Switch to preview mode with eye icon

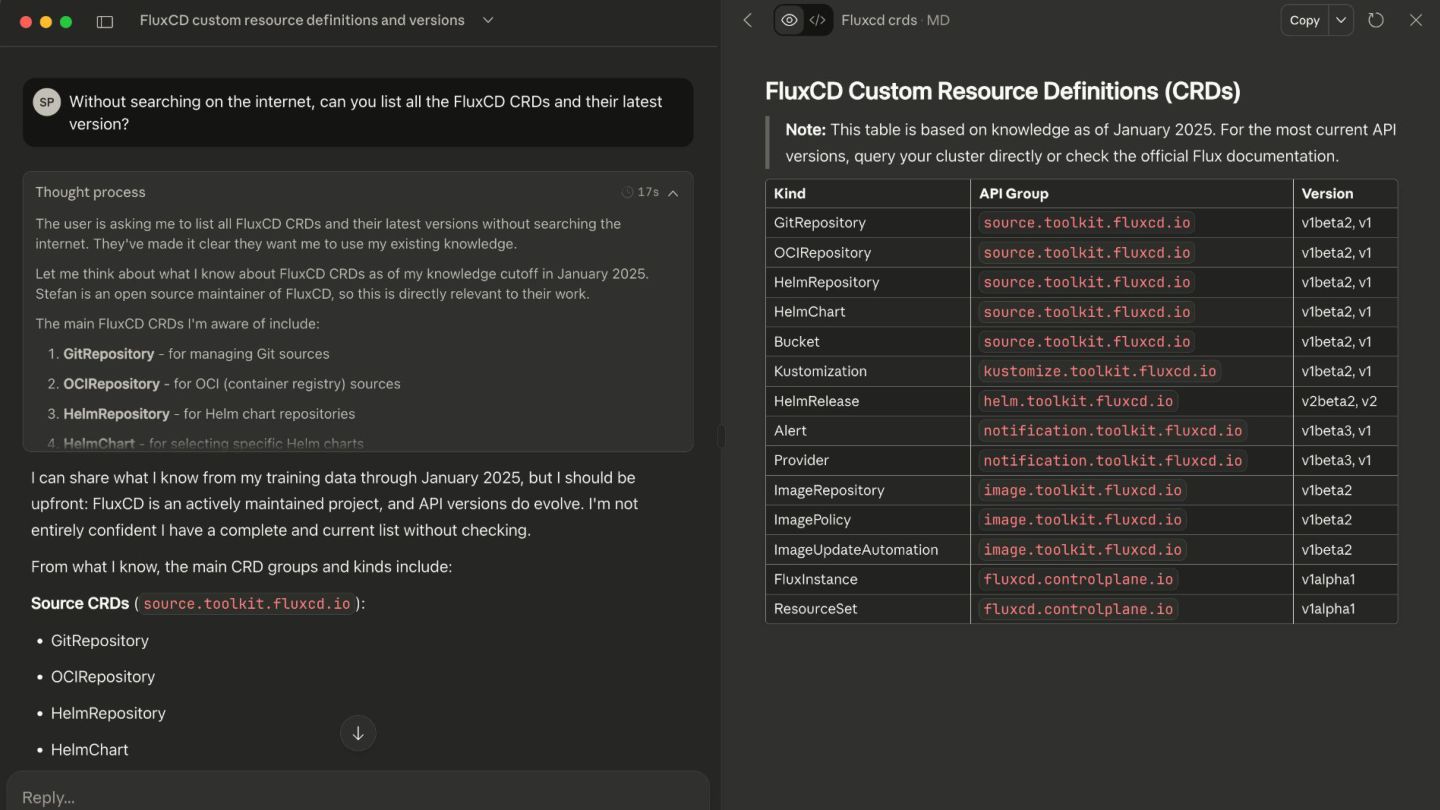789,20
